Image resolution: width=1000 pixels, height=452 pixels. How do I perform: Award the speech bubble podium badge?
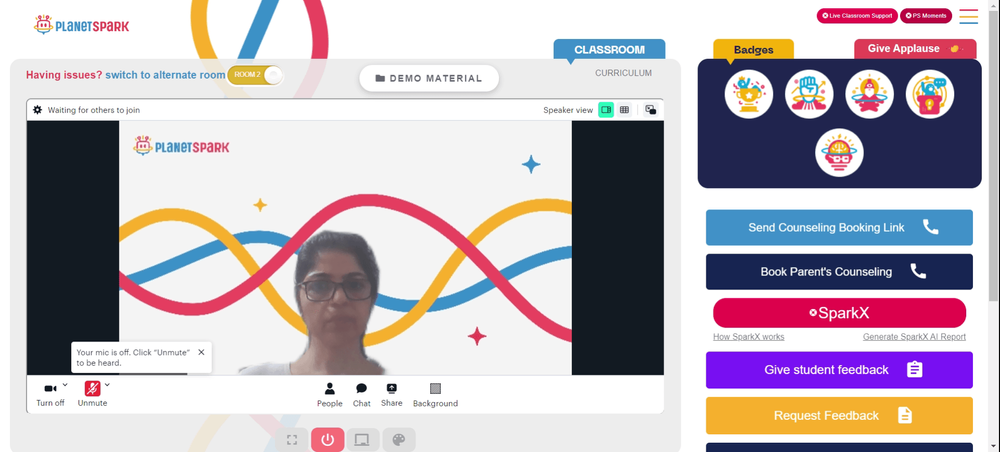coord(930,94)
